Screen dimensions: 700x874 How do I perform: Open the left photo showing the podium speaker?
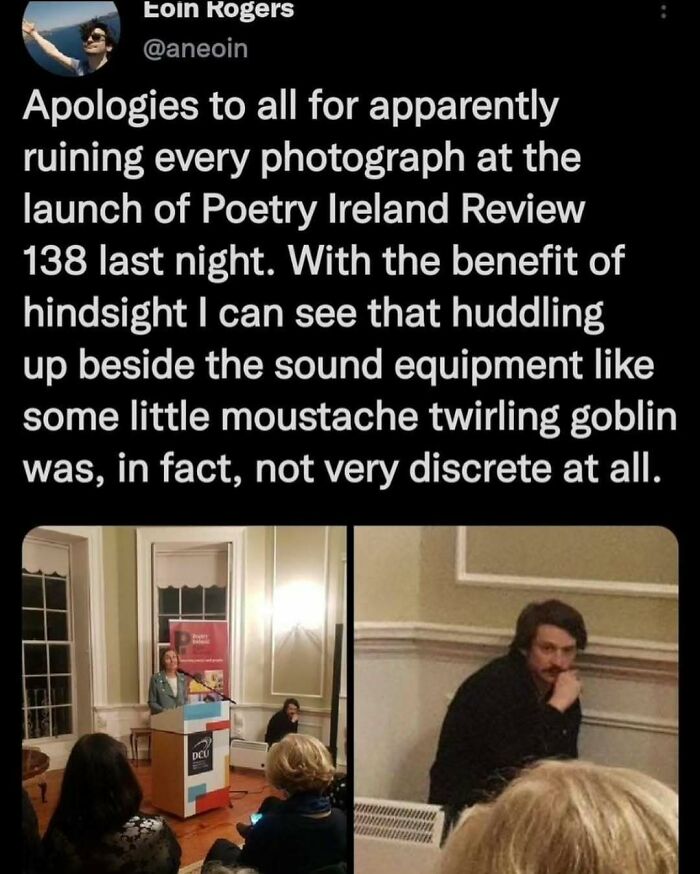[x=184, y=700]
